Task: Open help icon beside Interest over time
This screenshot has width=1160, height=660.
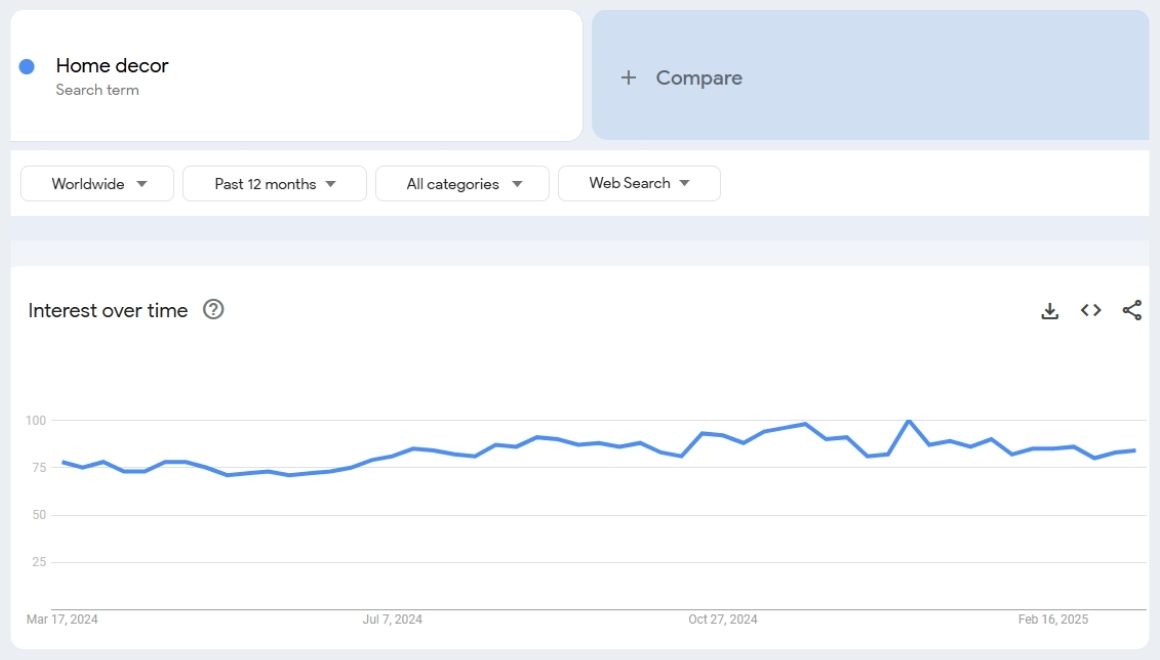Action: pyautogui.click(x=213, y=310)
